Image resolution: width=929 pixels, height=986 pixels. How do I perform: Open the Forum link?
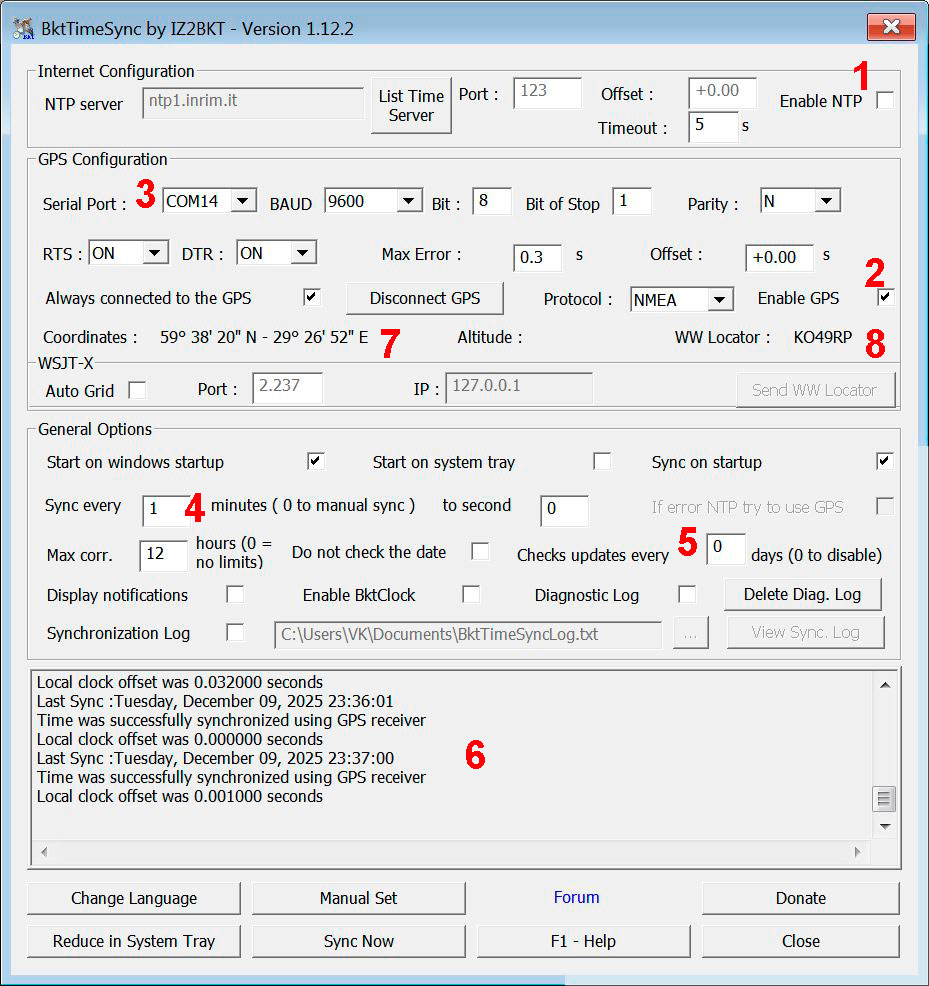tap(576, 897)
